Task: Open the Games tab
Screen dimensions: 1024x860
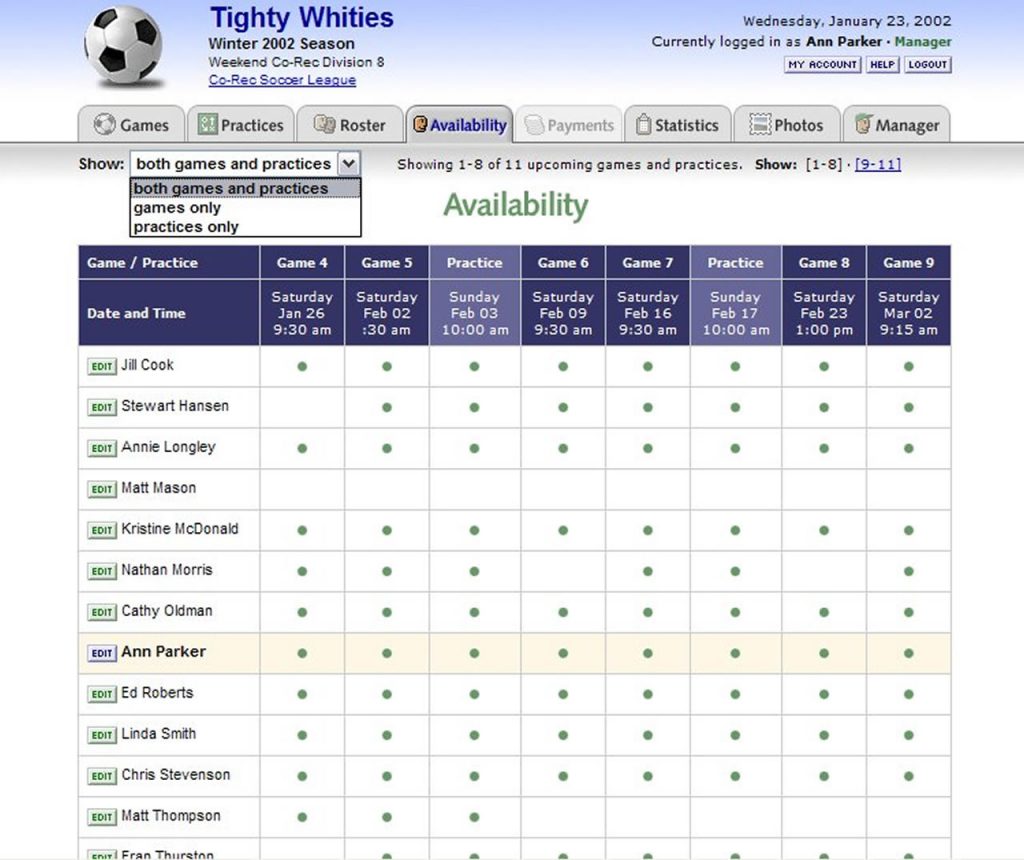Action: (x=131, y=124)
